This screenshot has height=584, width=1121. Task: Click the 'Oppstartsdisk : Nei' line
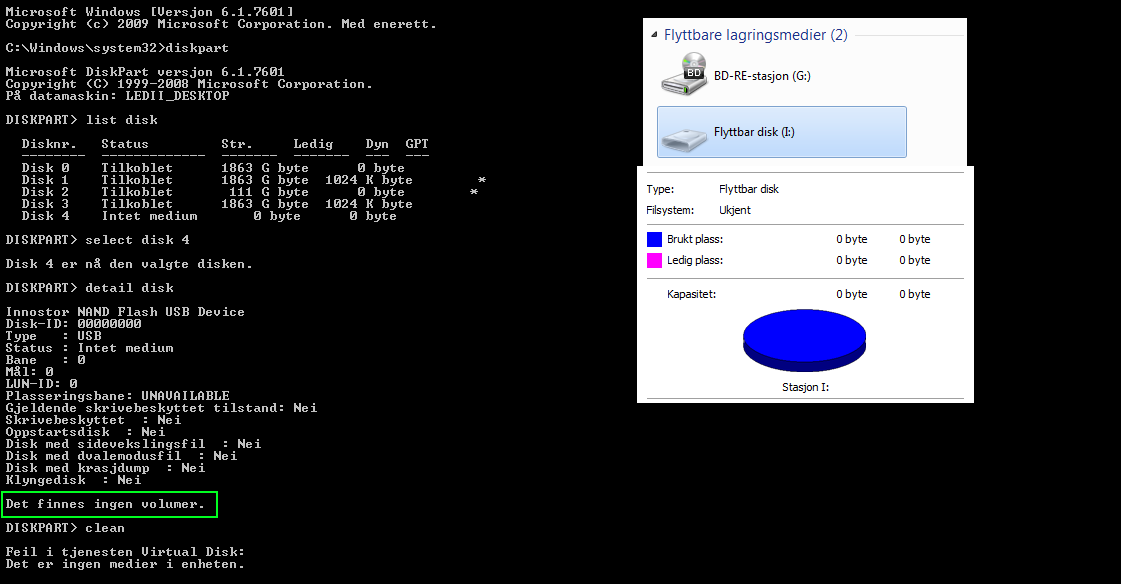[x=85, y=432]
